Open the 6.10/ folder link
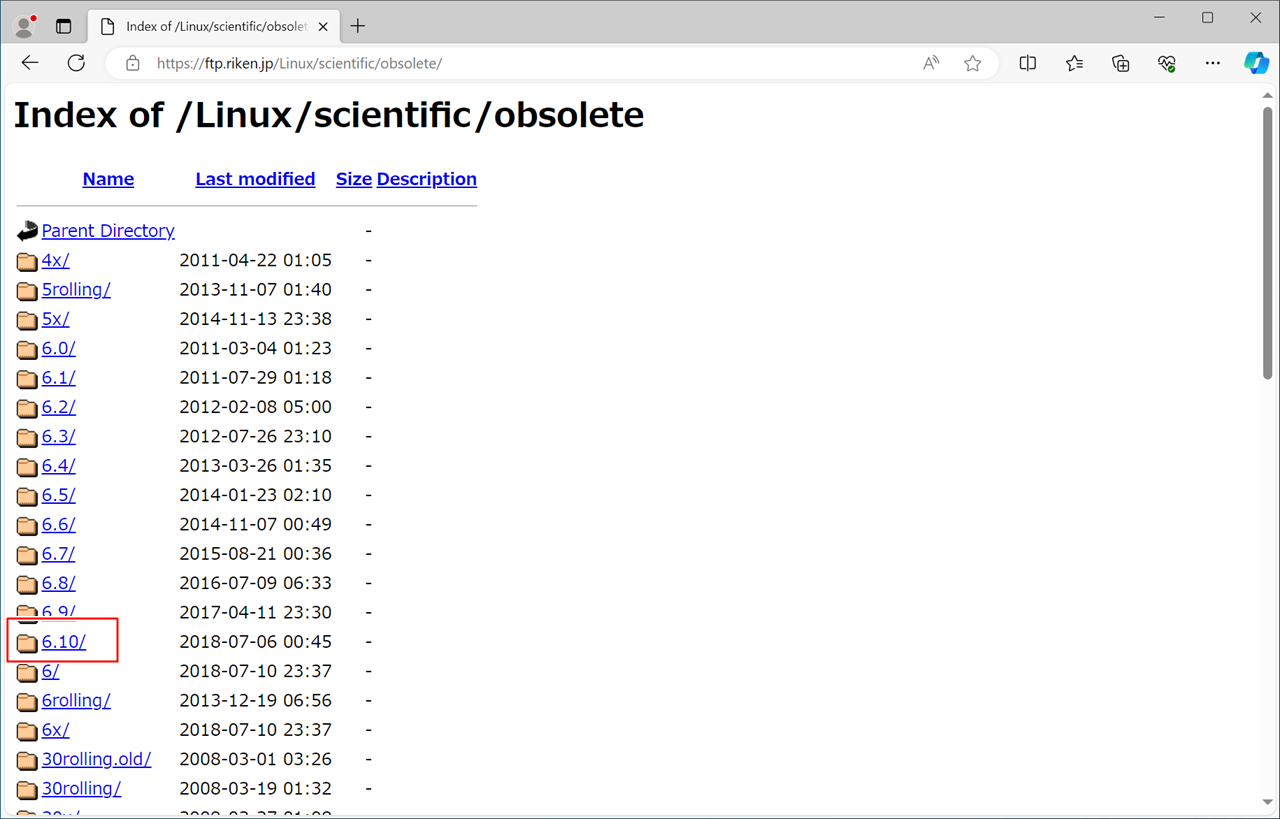Screen dimensions: 1280x819 pos(64,642)
